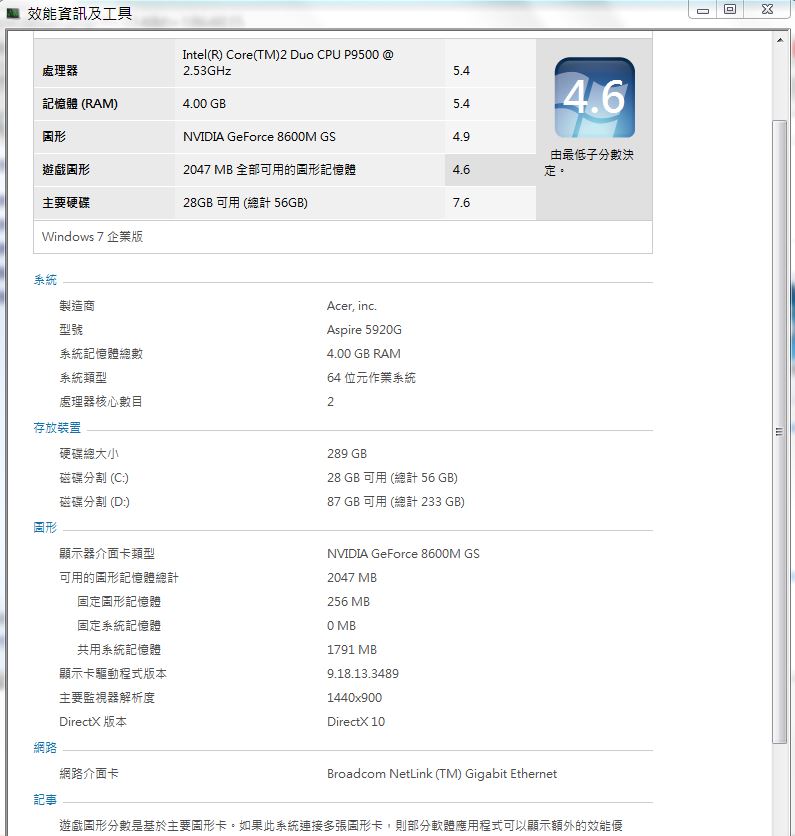Image resolution: width=795 pixels, height=836 pixels.
Task: Click the 固定系統記憶體 label
Action: click(x=119, y=625)
